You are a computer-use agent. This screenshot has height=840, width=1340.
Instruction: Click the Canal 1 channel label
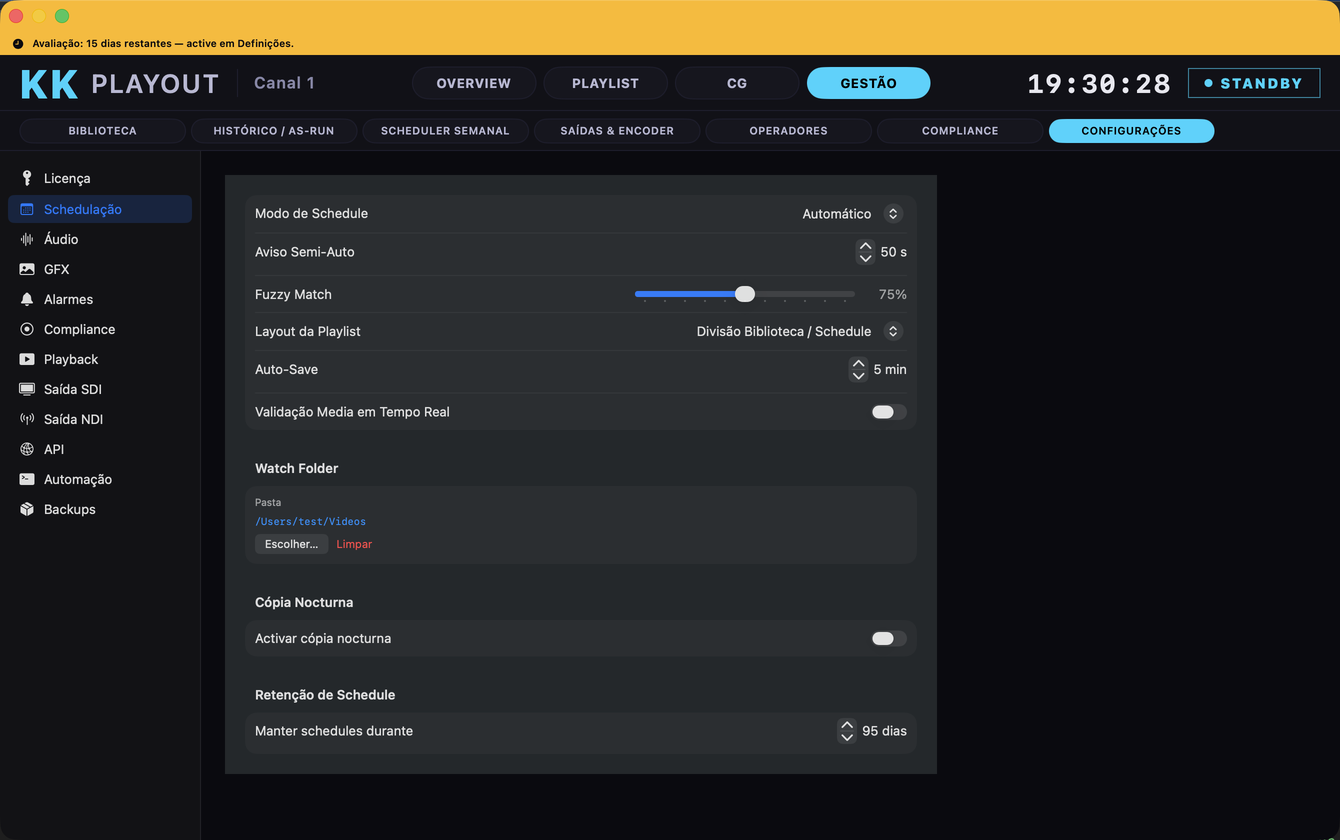point(284,83)
